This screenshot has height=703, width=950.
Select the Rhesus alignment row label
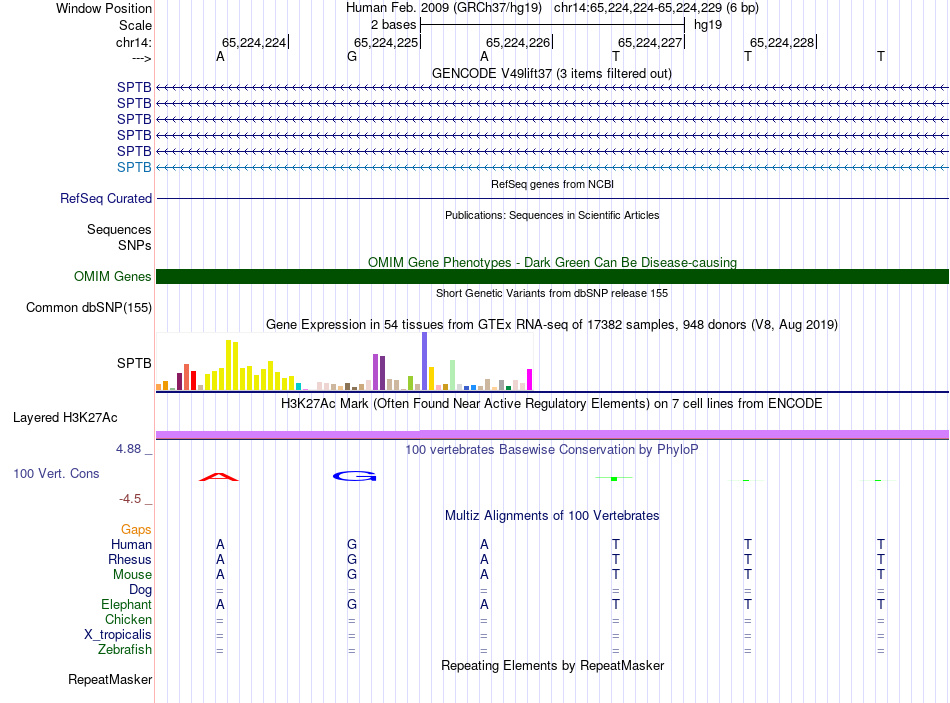(x=130, y=559)
